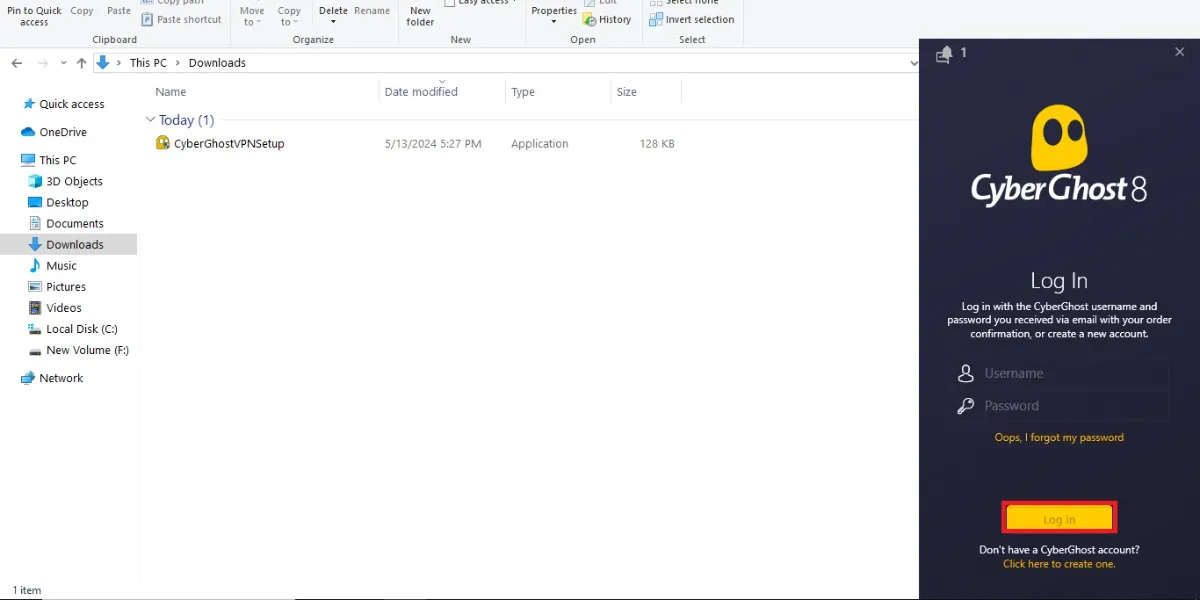The height and width of the screenshot is (600, 1200).
Task: Close the CyberGhost login panel
Action: point(1179,52)
